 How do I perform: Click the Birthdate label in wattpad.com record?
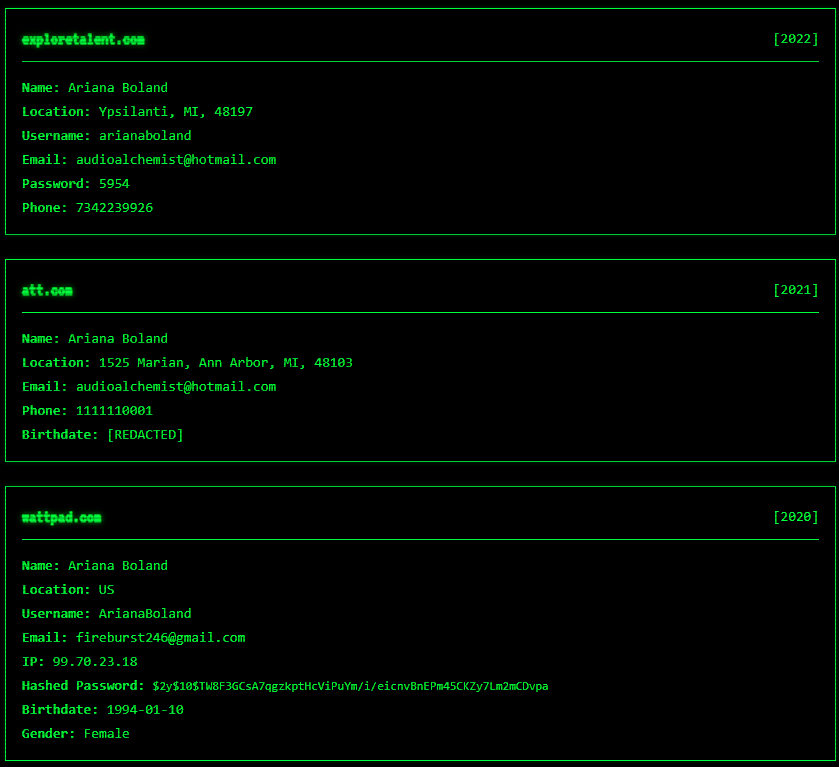tap(60, 710)
